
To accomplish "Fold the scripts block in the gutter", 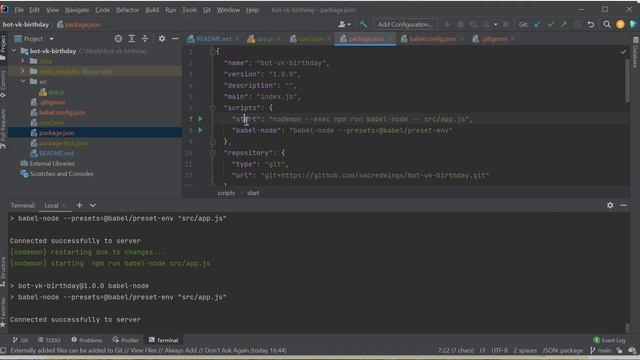I will (x=213, y=108).
